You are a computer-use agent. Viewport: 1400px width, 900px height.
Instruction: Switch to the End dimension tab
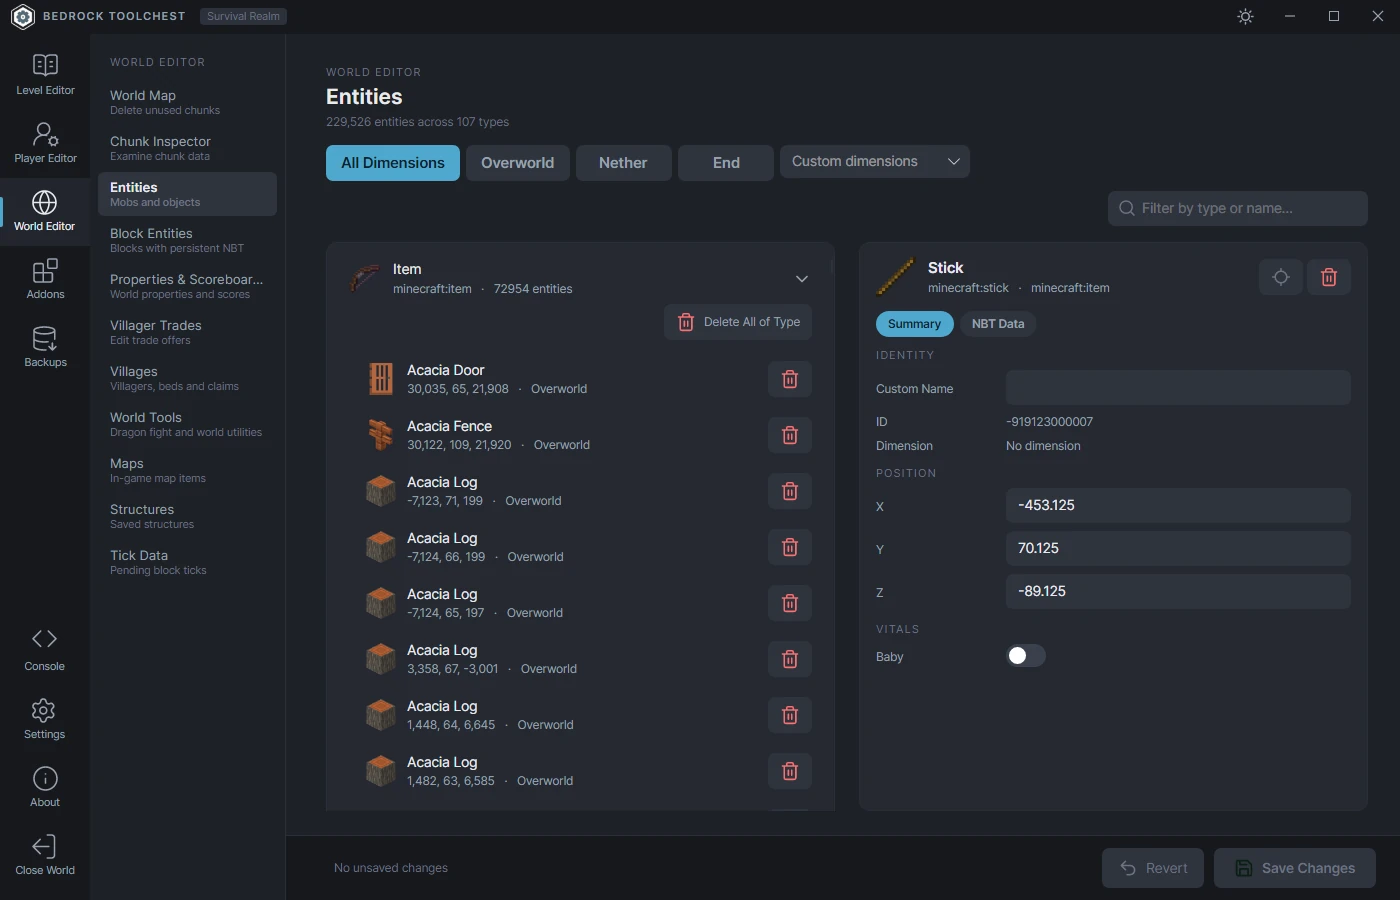tap(726, 163)
